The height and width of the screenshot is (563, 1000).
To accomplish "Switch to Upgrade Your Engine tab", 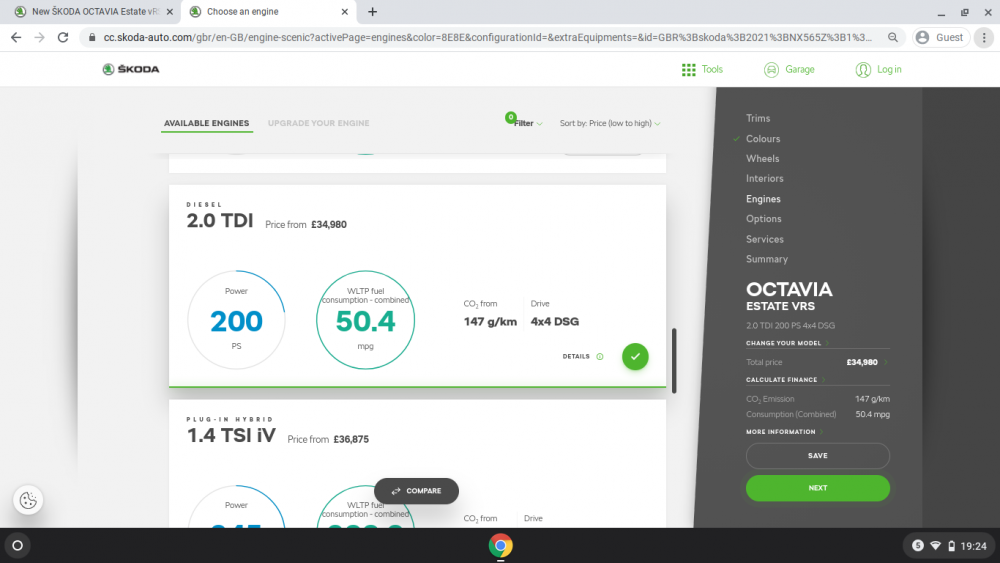I will tap(318, 123).
